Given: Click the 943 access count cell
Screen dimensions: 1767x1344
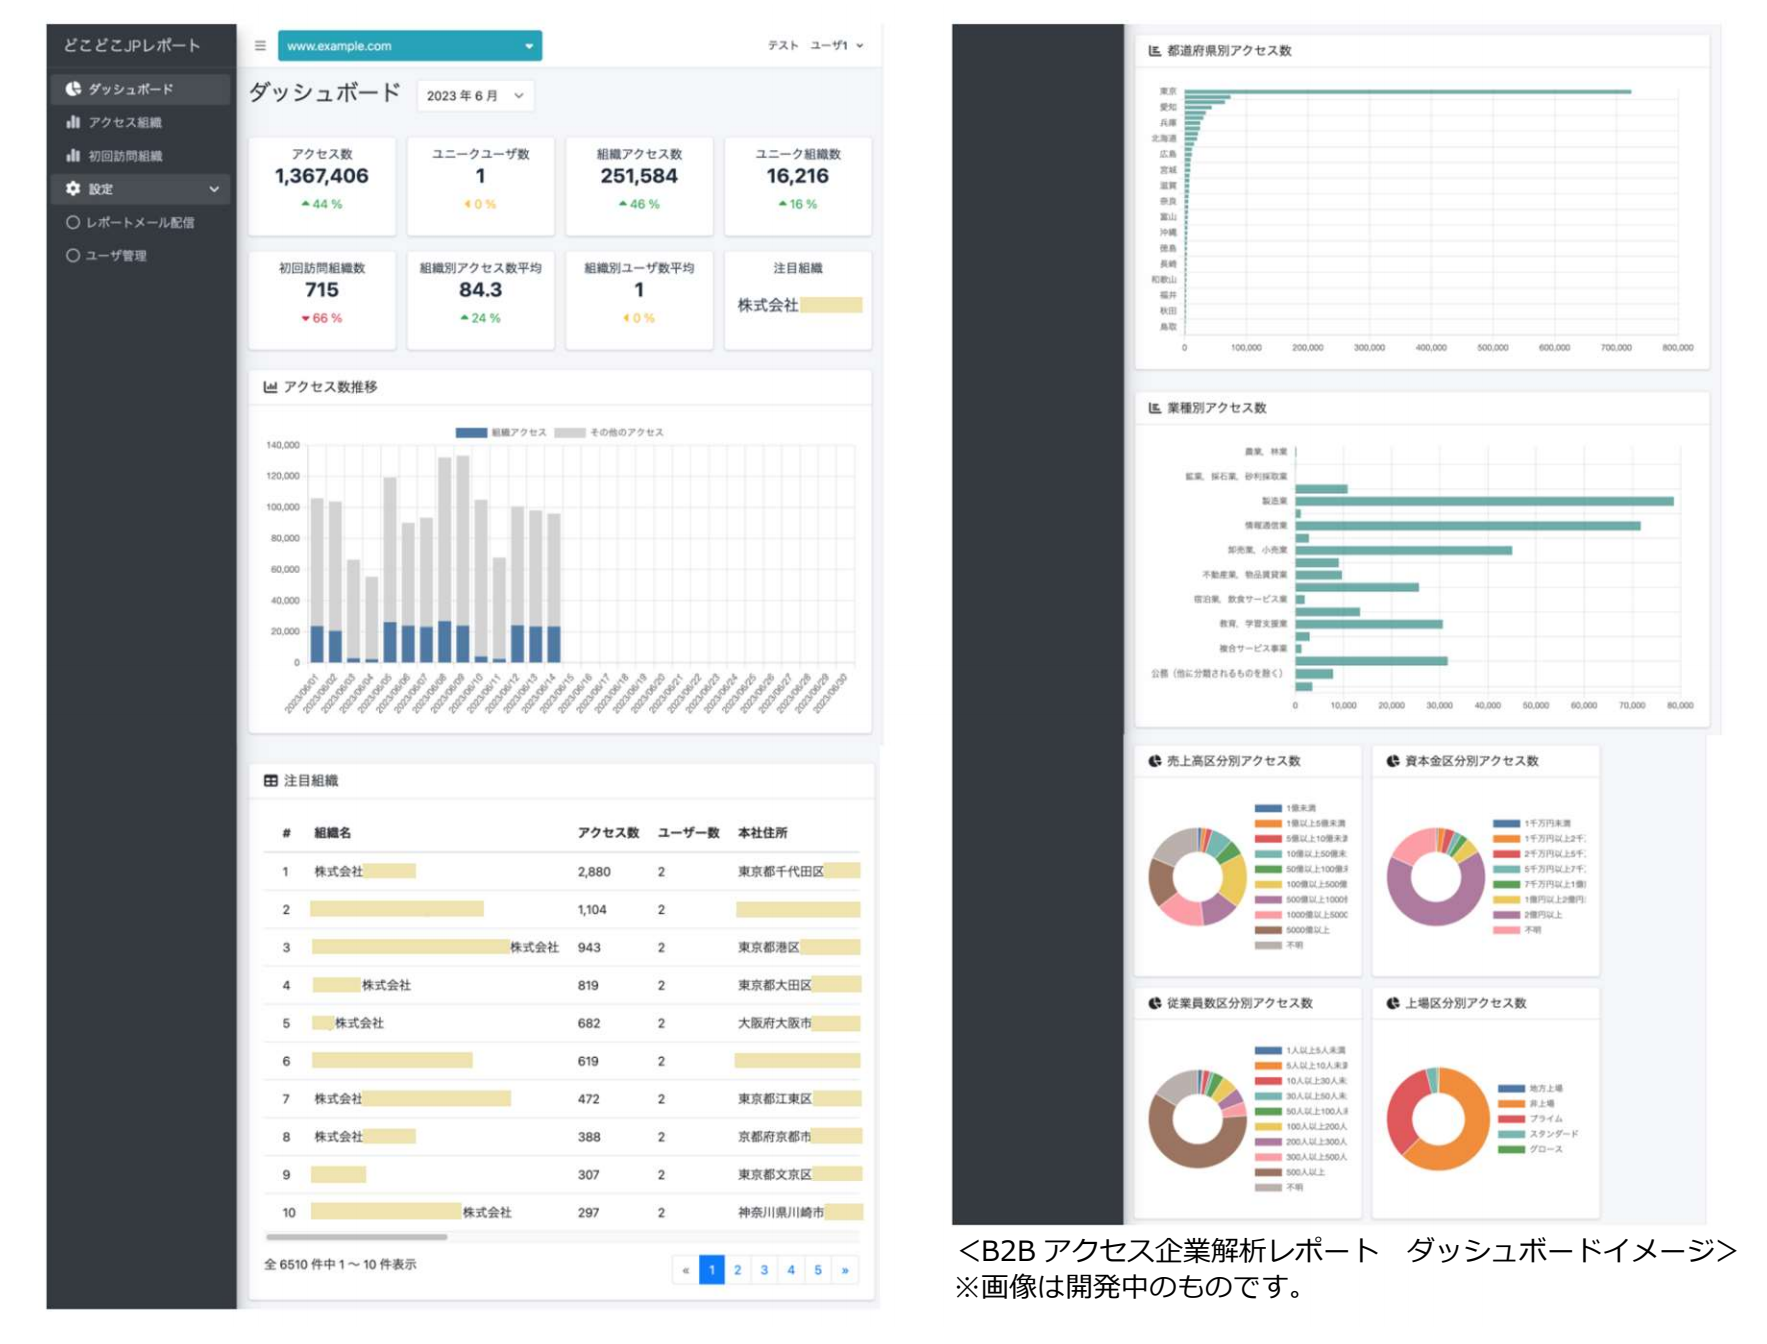Looking at the screenshot, I should click(589, 948).
